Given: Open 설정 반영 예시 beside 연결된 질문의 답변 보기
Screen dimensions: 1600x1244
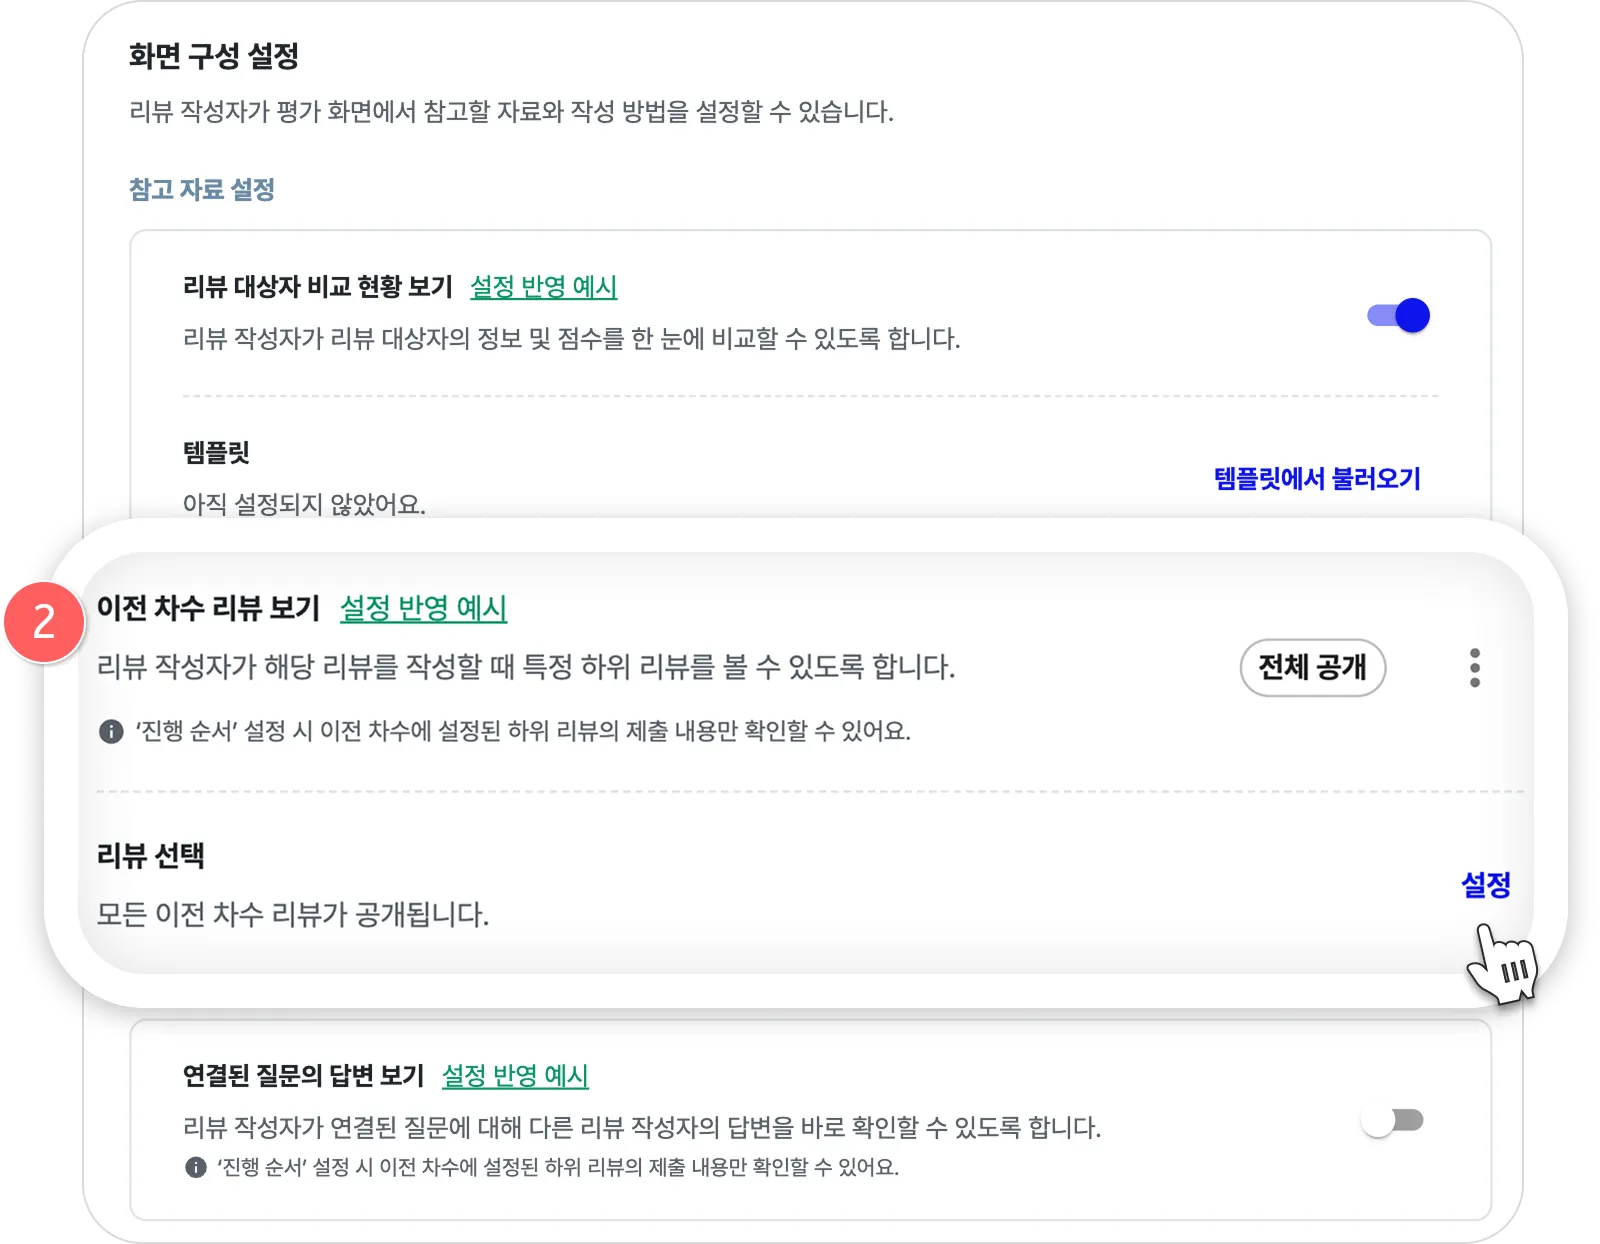Looking at the screenshot, I should point(515,1076).
